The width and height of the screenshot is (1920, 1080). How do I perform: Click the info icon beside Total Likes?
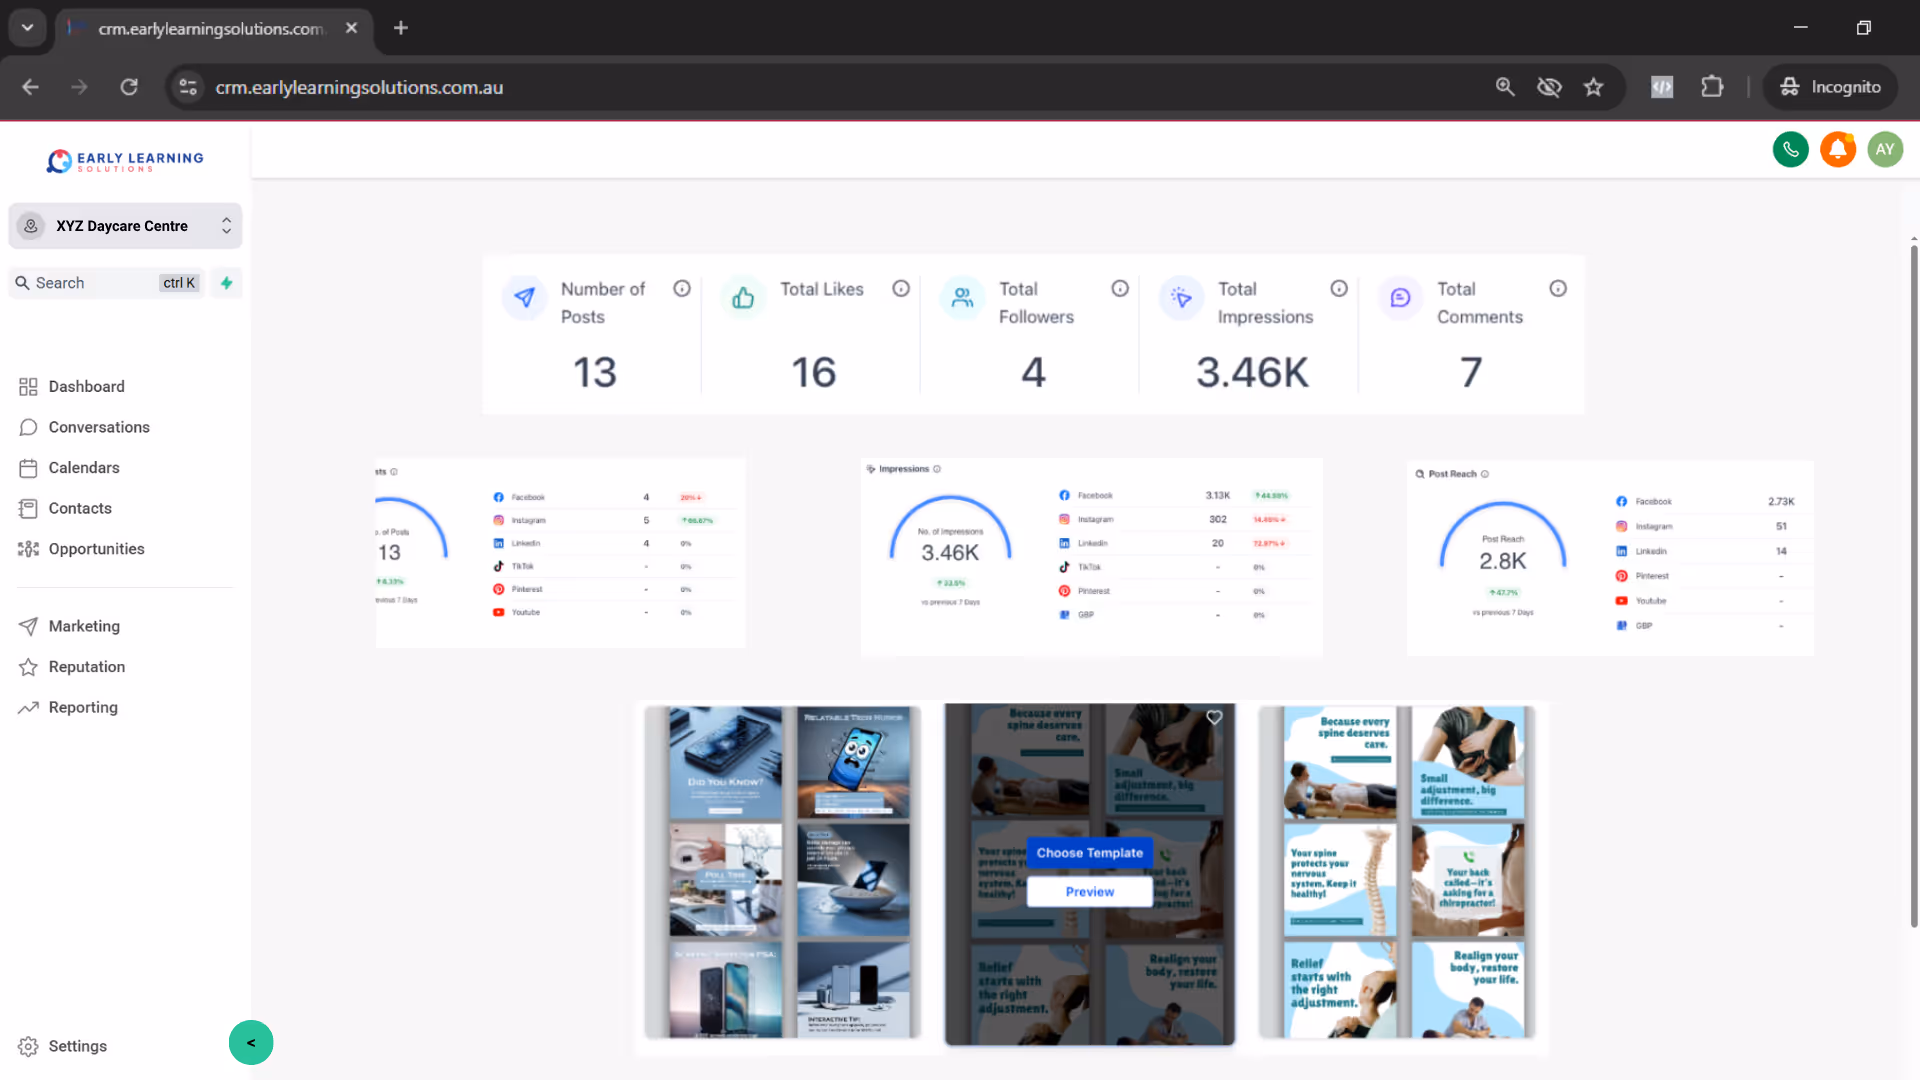click(x=901, y=289)
